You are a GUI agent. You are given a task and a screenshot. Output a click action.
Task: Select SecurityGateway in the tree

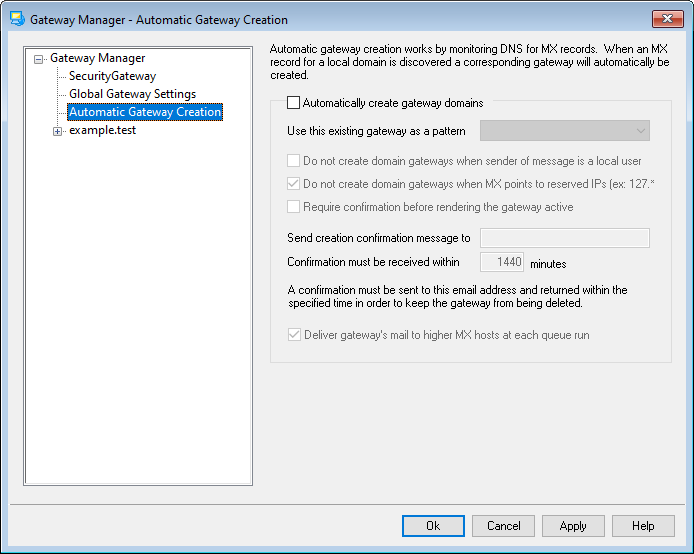click(x=112, y=76)
